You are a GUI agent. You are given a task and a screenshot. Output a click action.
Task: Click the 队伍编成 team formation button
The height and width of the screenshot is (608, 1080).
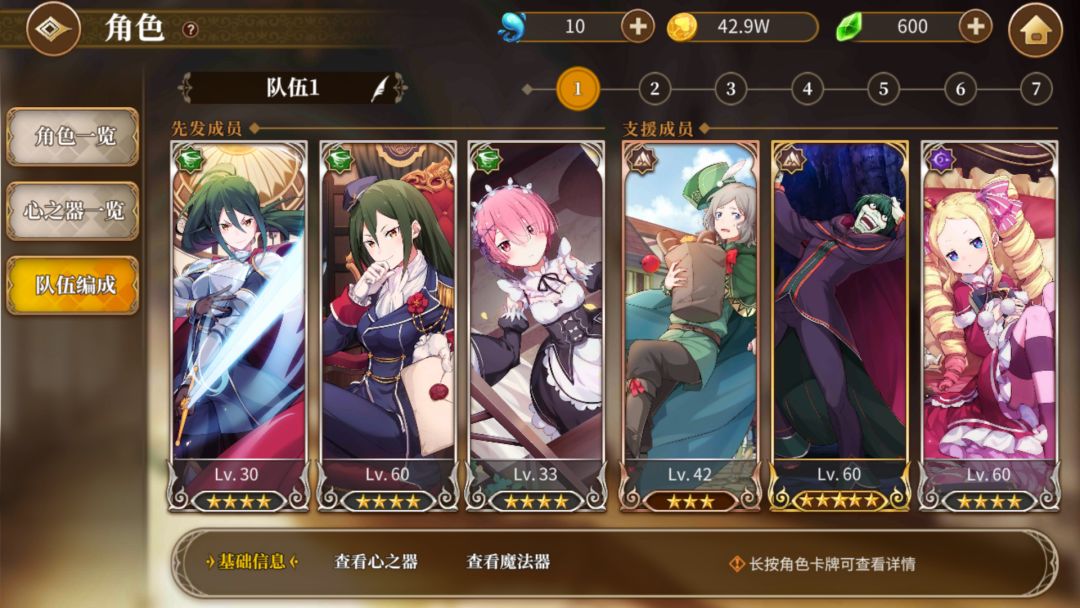coord(73,284)
